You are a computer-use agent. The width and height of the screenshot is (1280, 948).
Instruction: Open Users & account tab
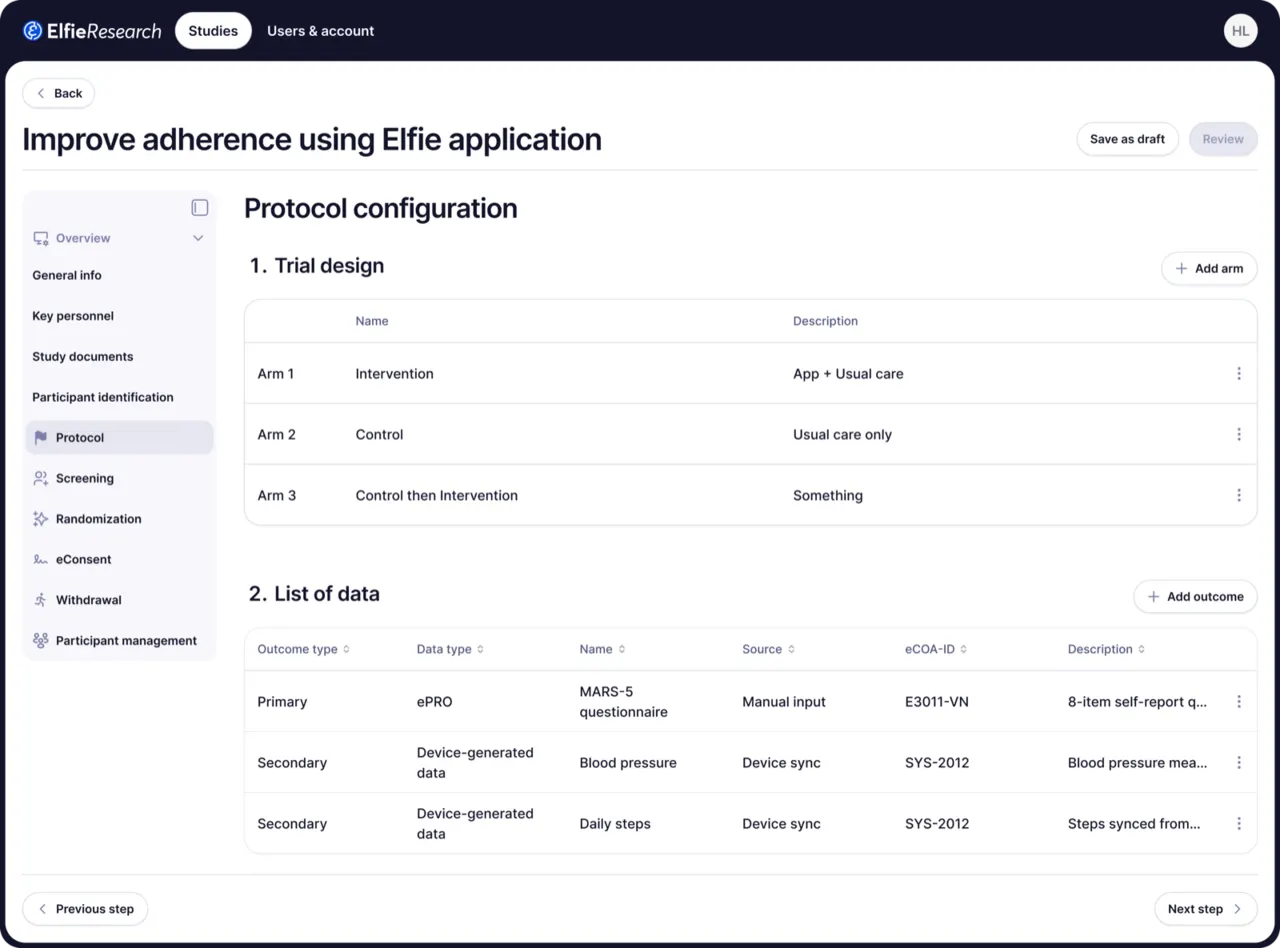(x=321, y=31)
